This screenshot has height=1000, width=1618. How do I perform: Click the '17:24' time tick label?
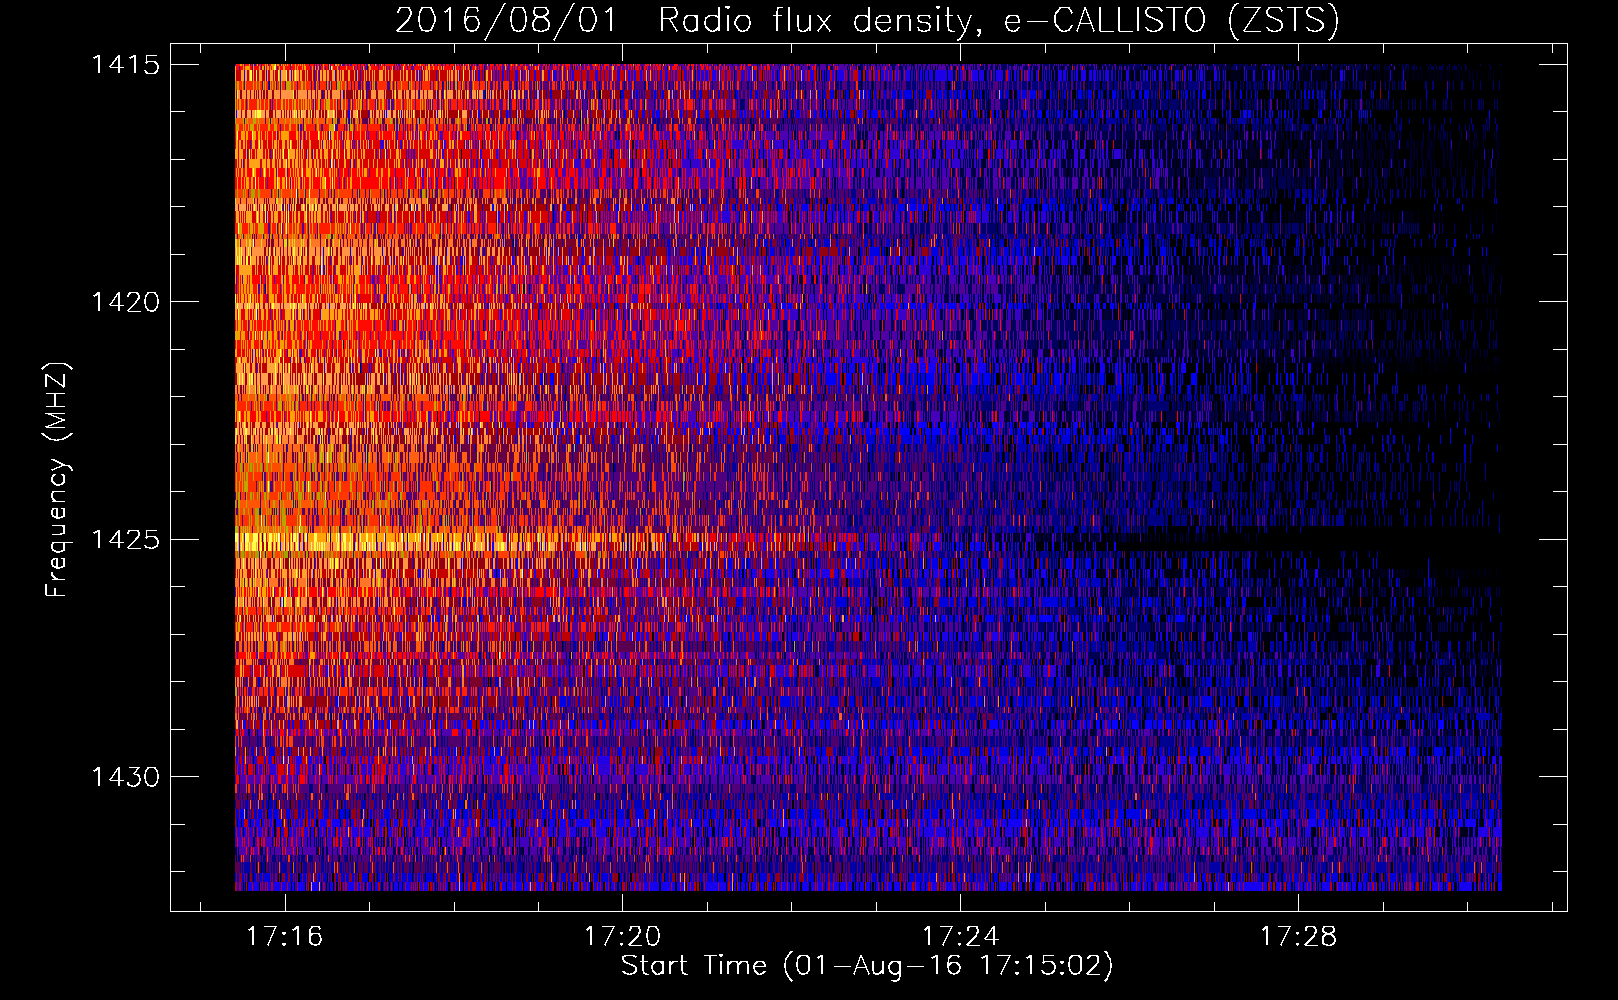pos(960,937)
